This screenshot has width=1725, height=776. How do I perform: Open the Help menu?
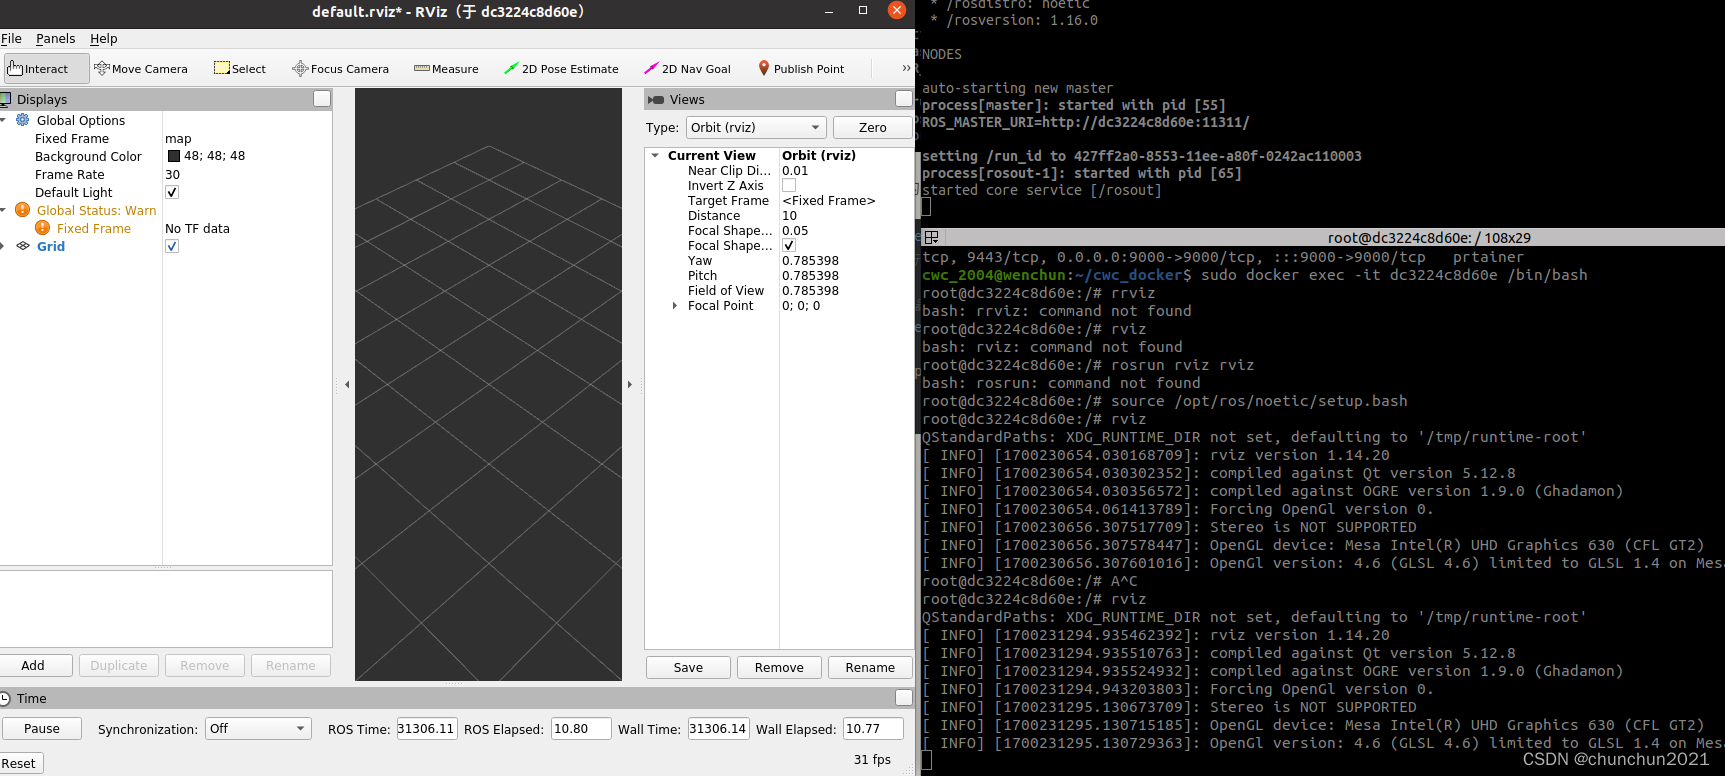[104, 39]
